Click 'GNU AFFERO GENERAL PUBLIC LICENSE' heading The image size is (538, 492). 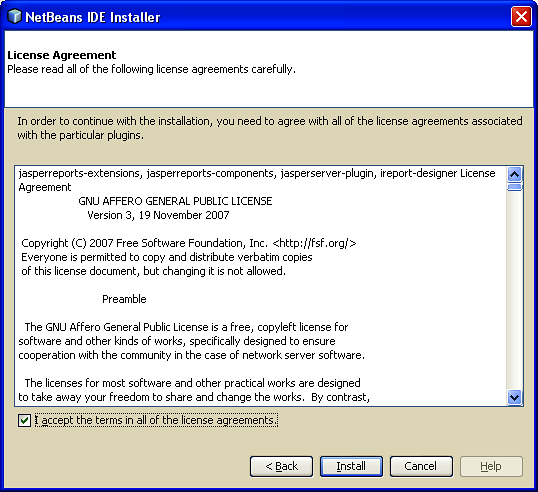point(175,201)
